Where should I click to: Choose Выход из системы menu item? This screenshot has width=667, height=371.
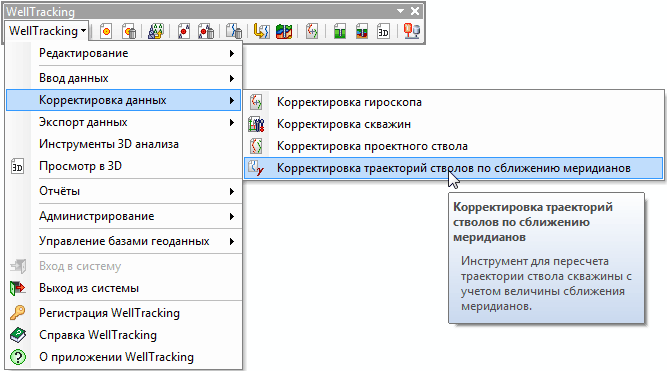tap(124, 288)
